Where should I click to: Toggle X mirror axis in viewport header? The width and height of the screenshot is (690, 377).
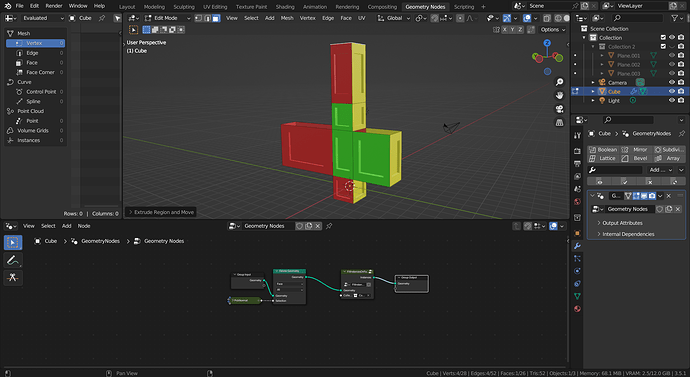point(504,29)
